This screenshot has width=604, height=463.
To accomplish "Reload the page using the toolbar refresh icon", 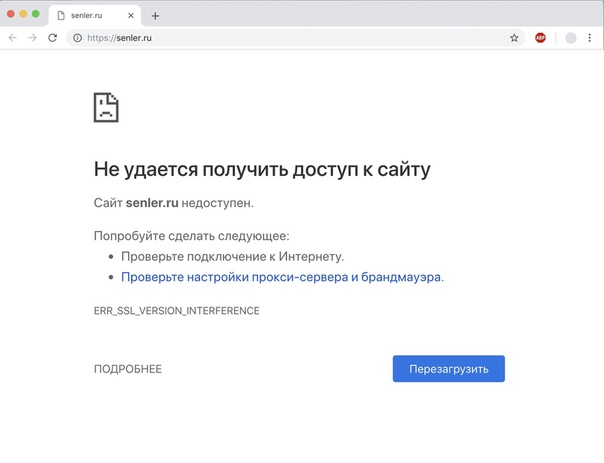I will coord(53,38).
